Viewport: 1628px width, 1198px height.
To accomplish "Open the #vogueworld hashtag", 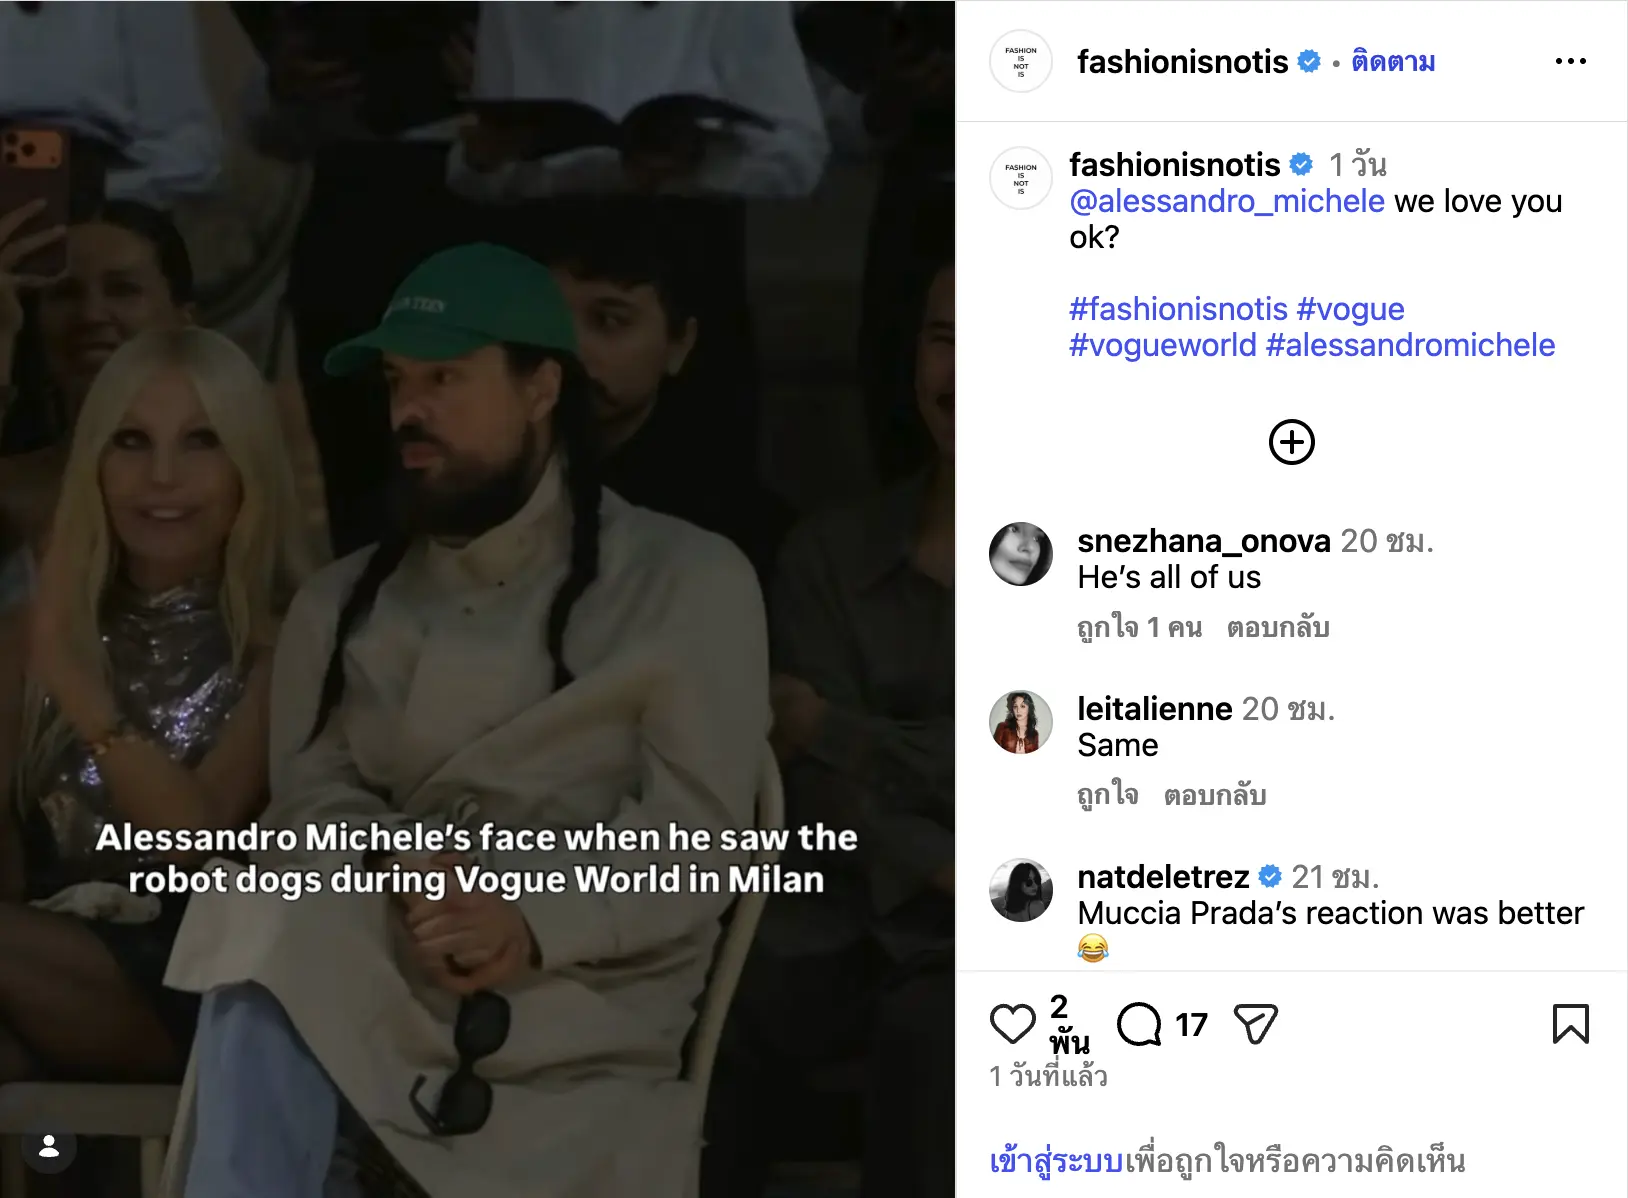I will 1162,345.
